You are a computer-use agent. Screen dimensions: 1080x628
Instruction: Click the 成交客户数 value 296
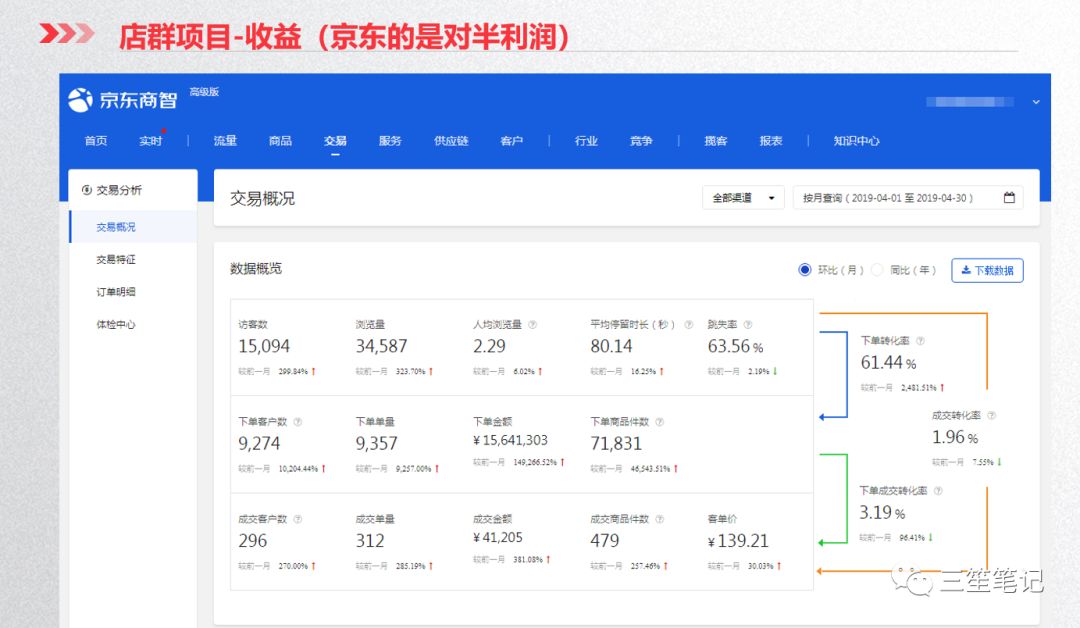tap(253, 541)
